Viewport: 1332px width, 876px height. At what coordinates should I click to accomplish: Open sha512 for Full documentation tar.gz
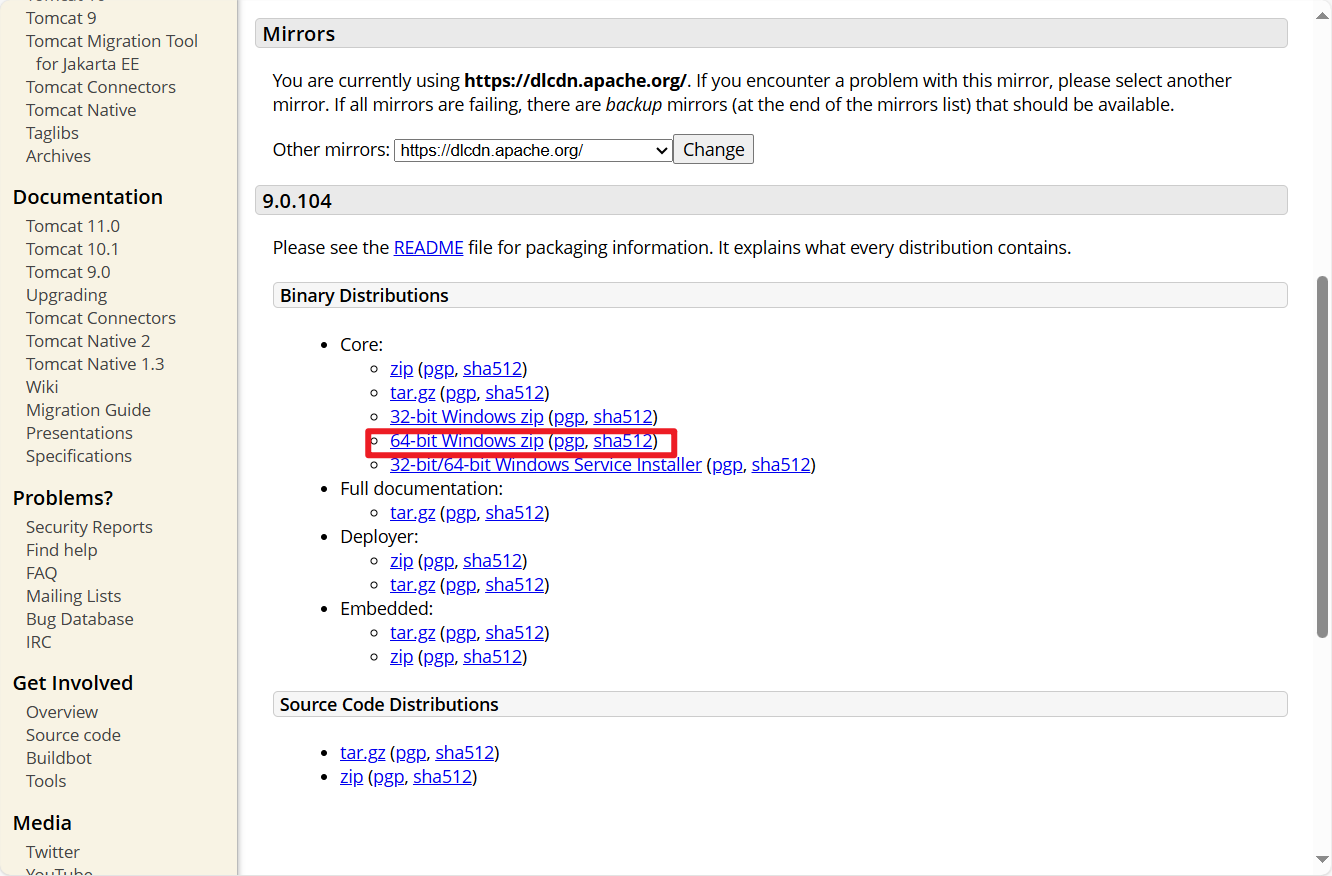click(515, 513)
